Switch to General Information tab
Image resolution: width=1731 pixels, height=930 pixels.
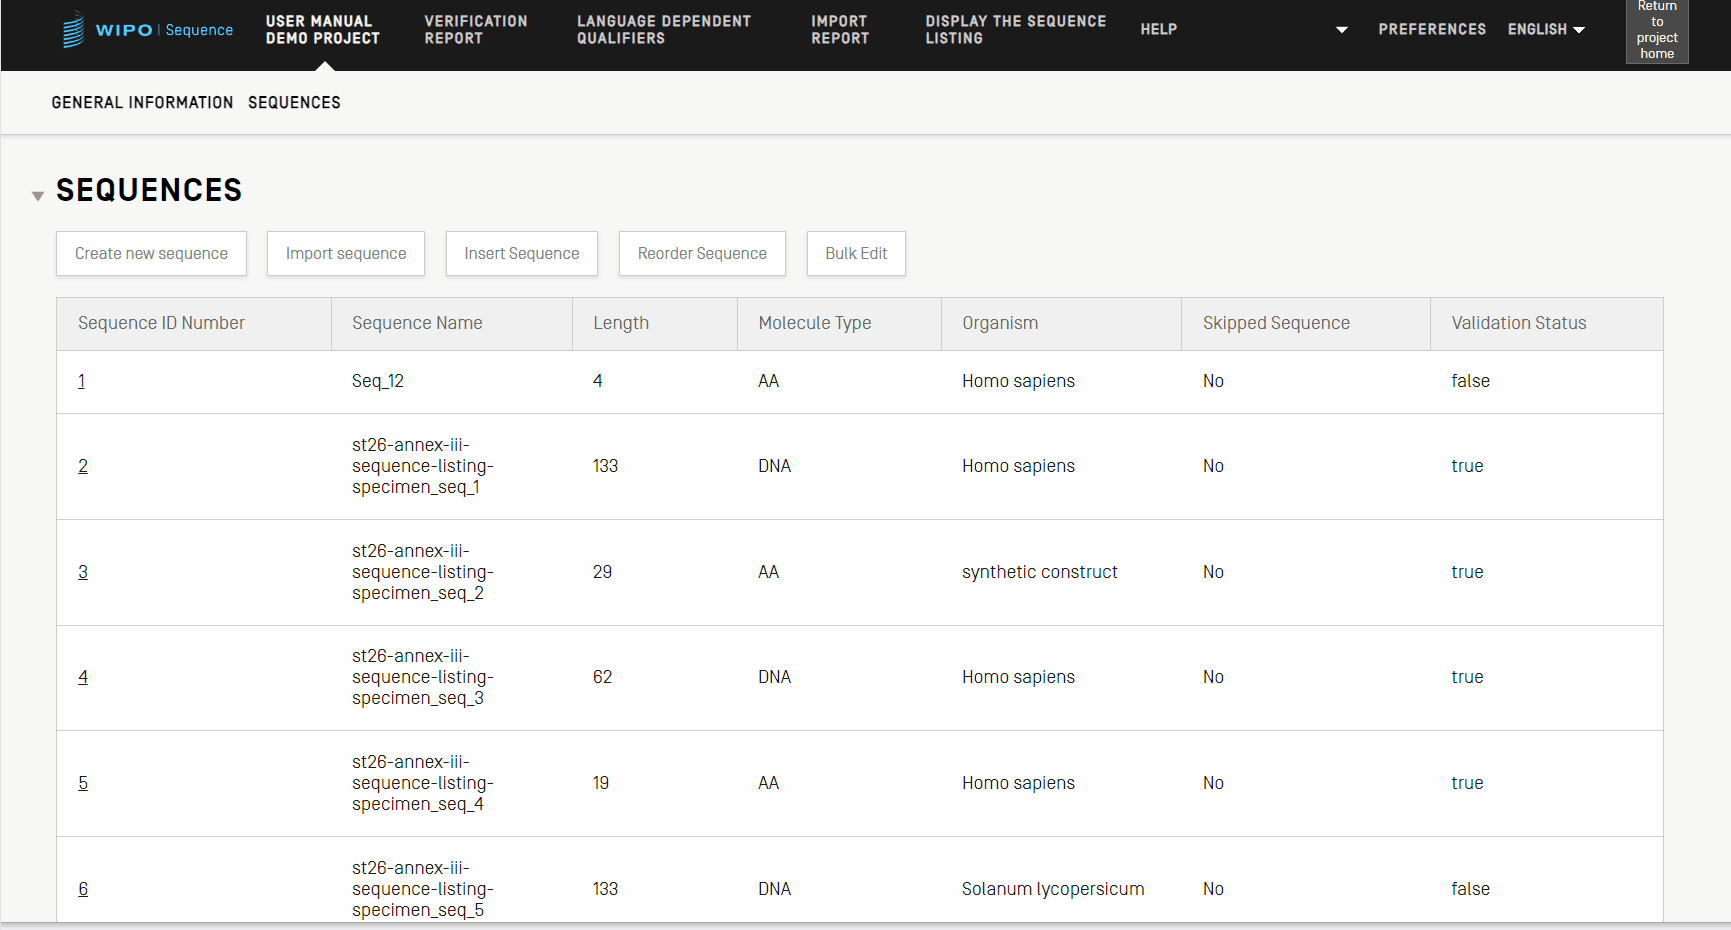[x=142, y=103]
